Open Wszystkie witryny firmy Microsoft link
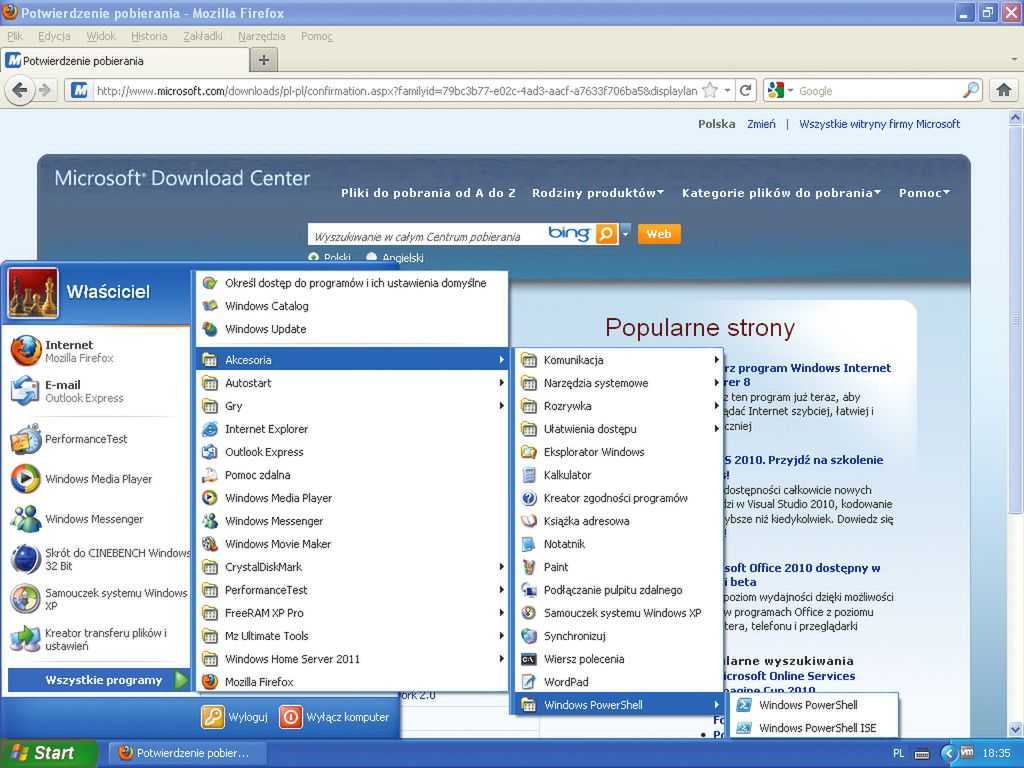 point(880,123)
